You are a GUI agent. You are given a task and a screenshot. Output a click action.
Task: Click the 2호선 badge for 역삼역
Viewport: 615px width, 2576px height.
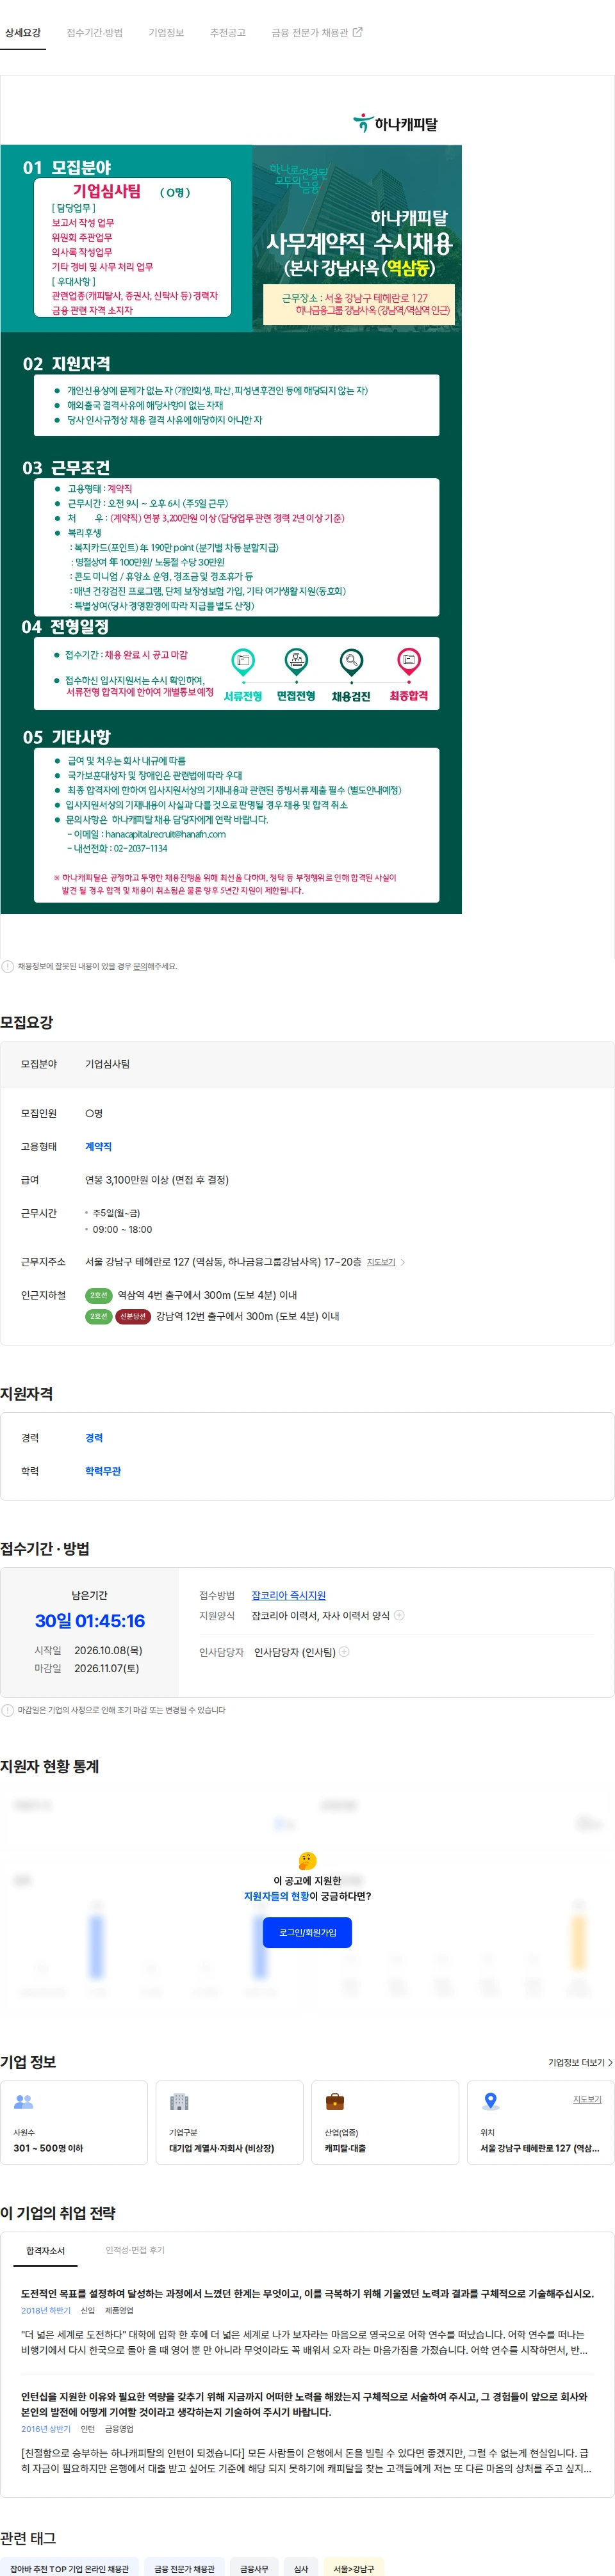point(98,1295)
